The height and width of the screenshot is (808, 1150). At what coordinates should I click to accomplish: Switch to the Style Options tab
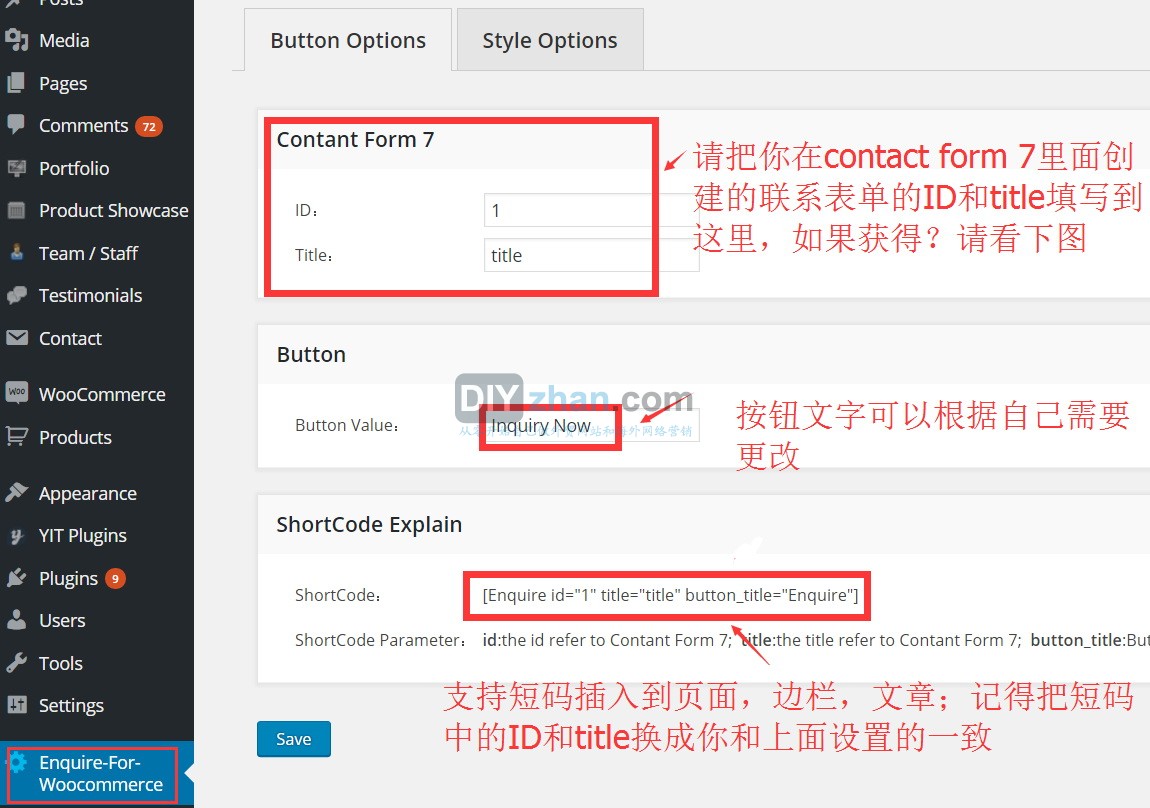(x=549, y=41)
